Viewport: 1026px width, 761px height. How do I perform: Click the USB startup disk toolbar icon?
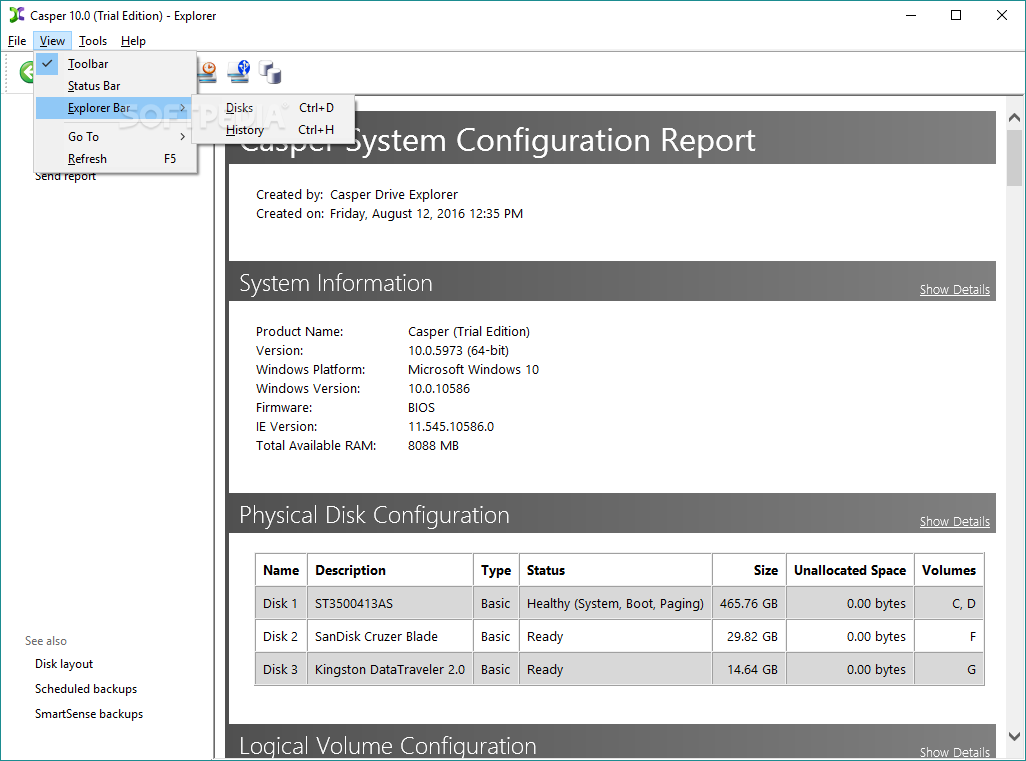[x=239, y=72]
